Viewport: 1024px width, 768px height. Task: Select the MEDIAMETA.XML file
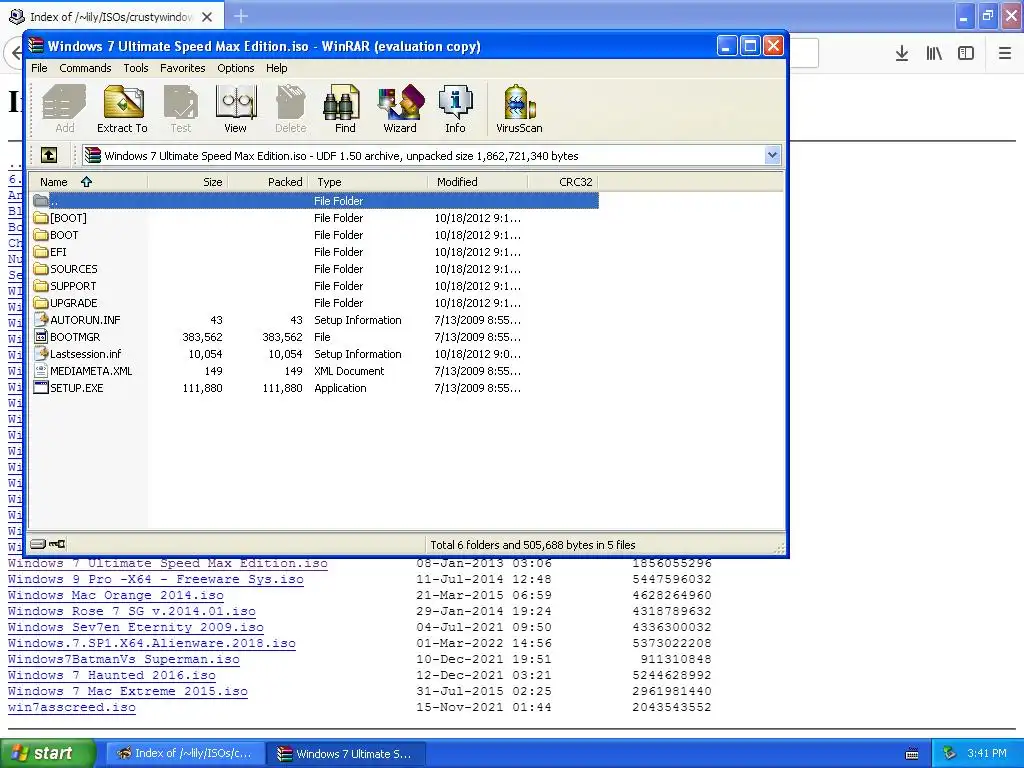315,371
